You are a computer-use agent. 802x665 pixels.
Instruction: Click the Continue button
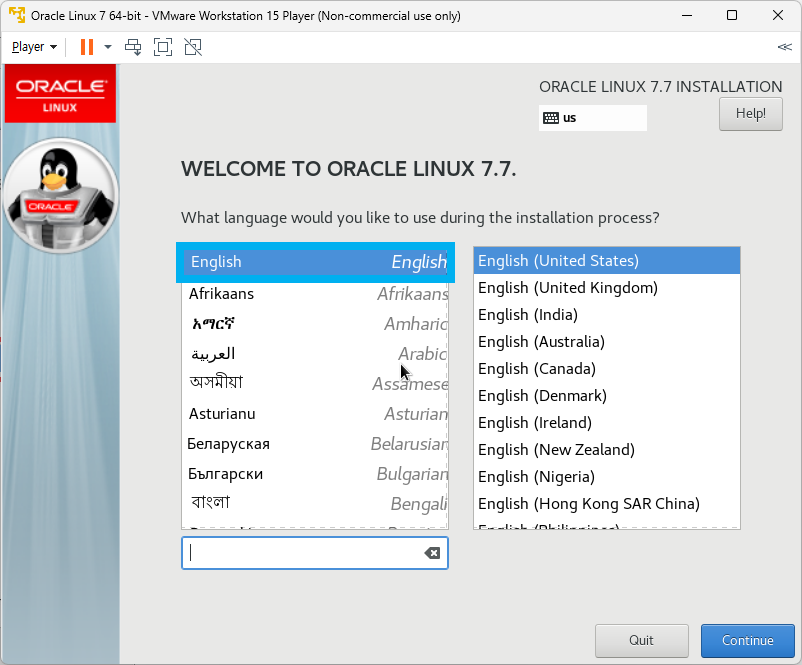[x=747, y=640]
